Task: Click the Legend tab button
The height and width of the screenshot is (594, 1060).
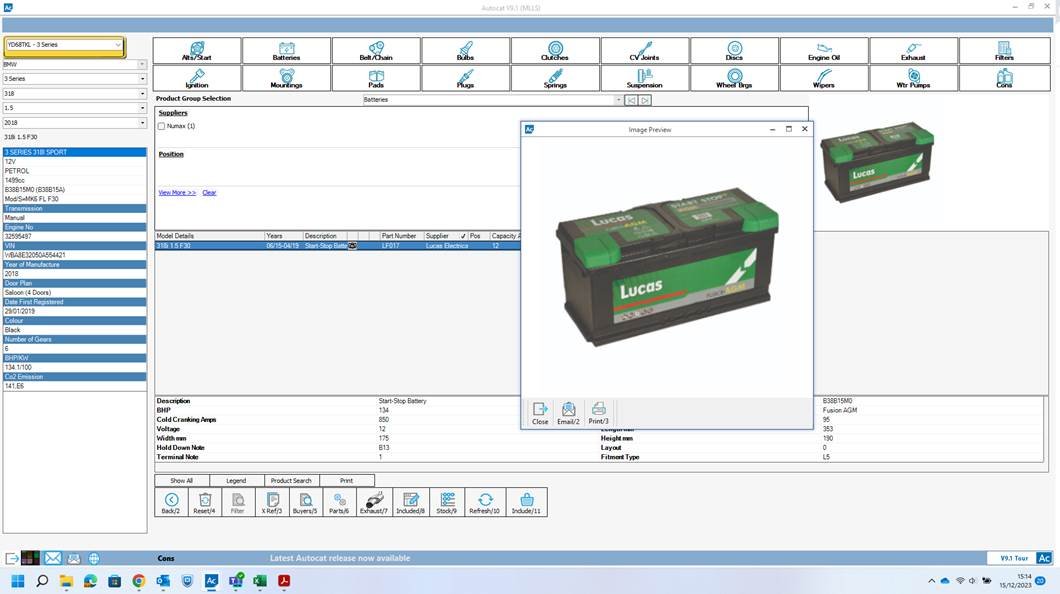Action: (236, 480)
